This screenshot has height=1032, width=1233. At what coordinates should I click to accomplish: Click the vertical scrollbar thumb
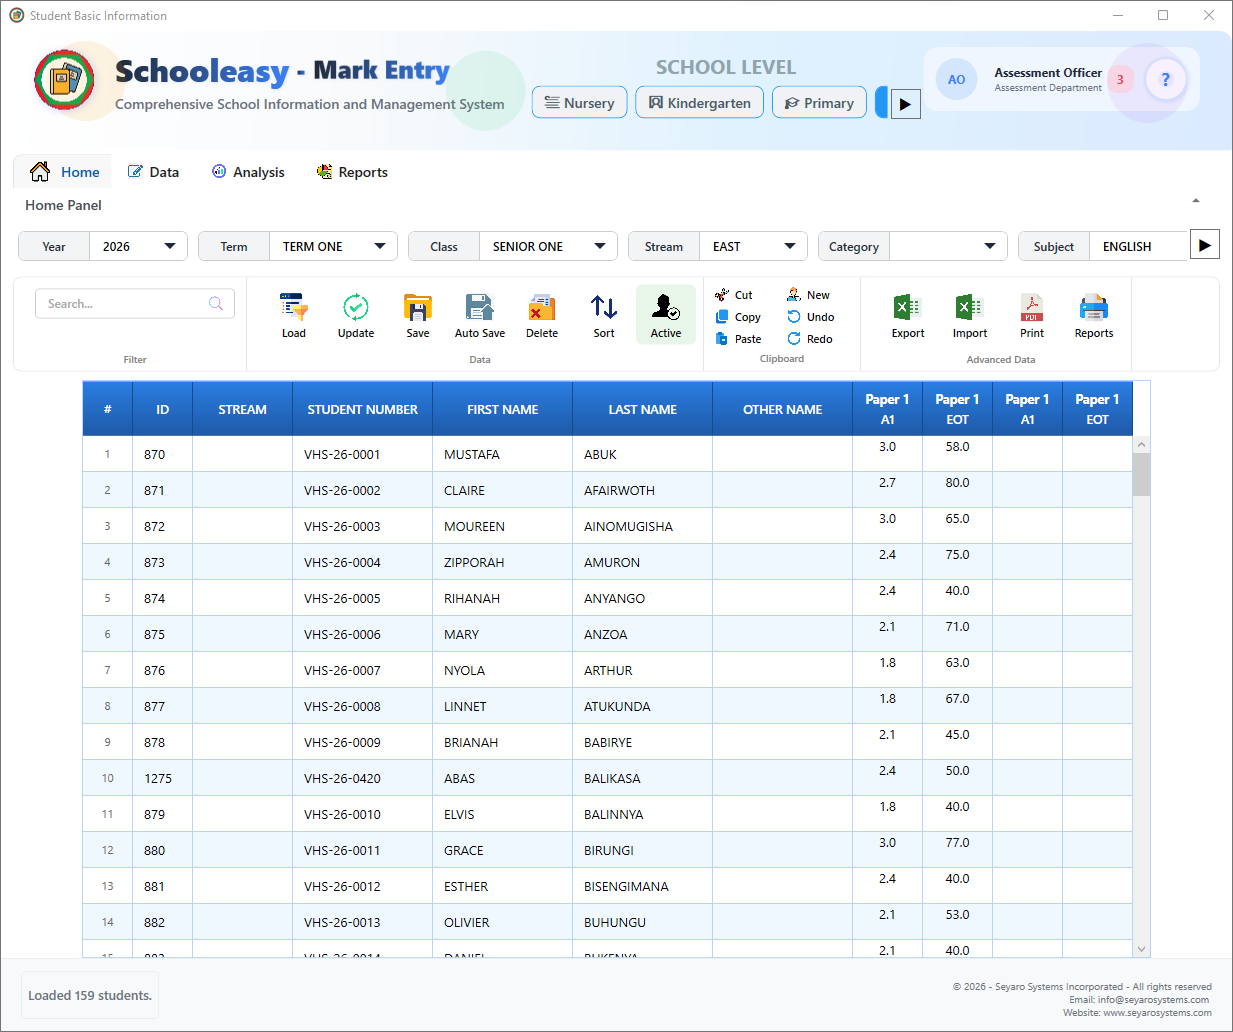[x=1141, y=474]
